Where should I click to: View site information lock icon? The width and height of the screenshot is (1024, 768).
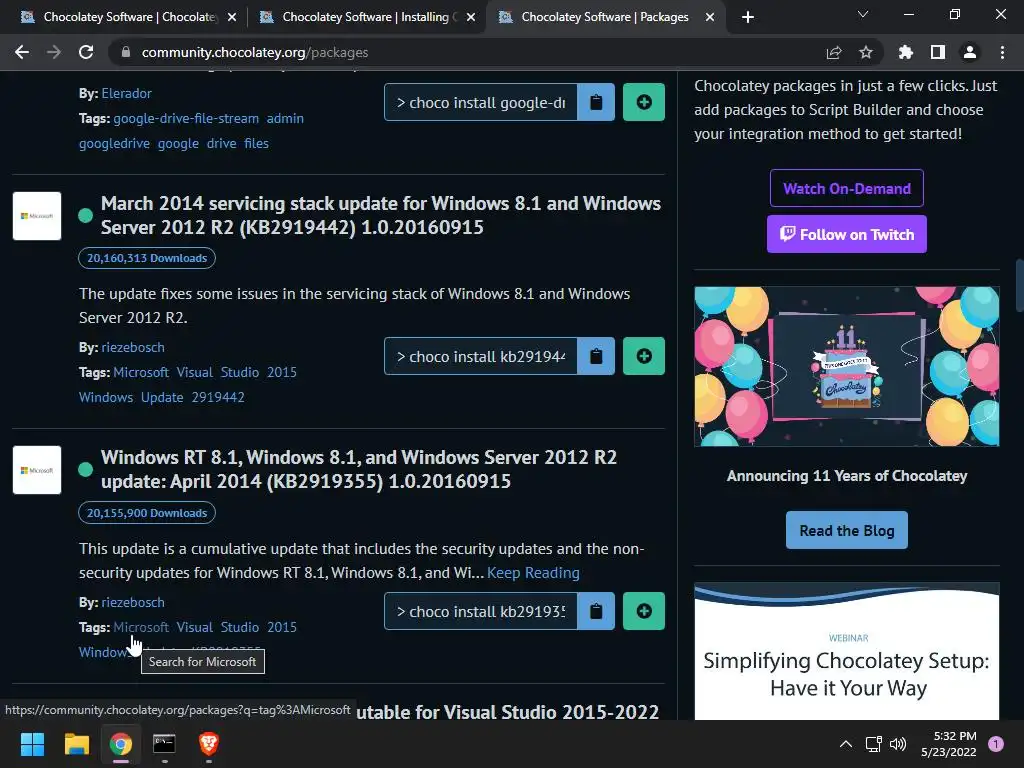point(126,52)
